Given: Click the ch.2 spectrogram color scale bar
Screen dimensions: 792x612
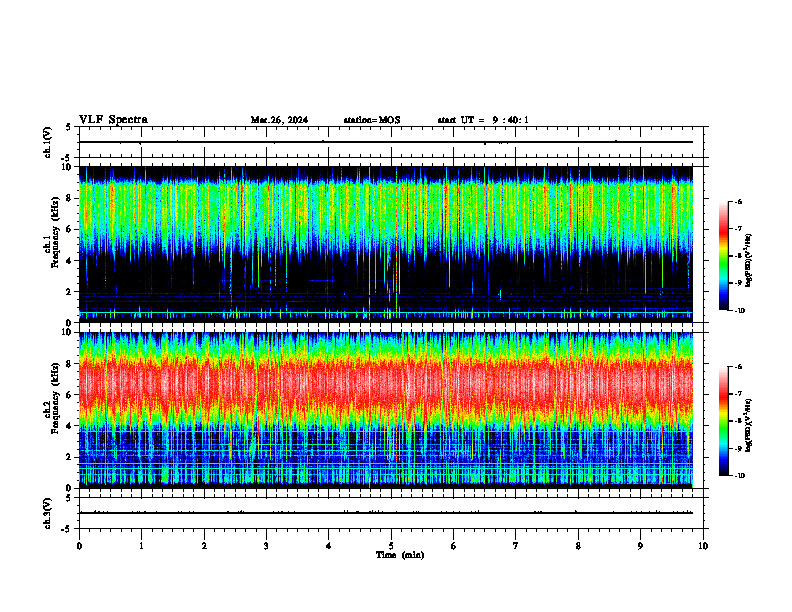Looking at the screenshot, I should pyautogui.click(x=723, y=421).
